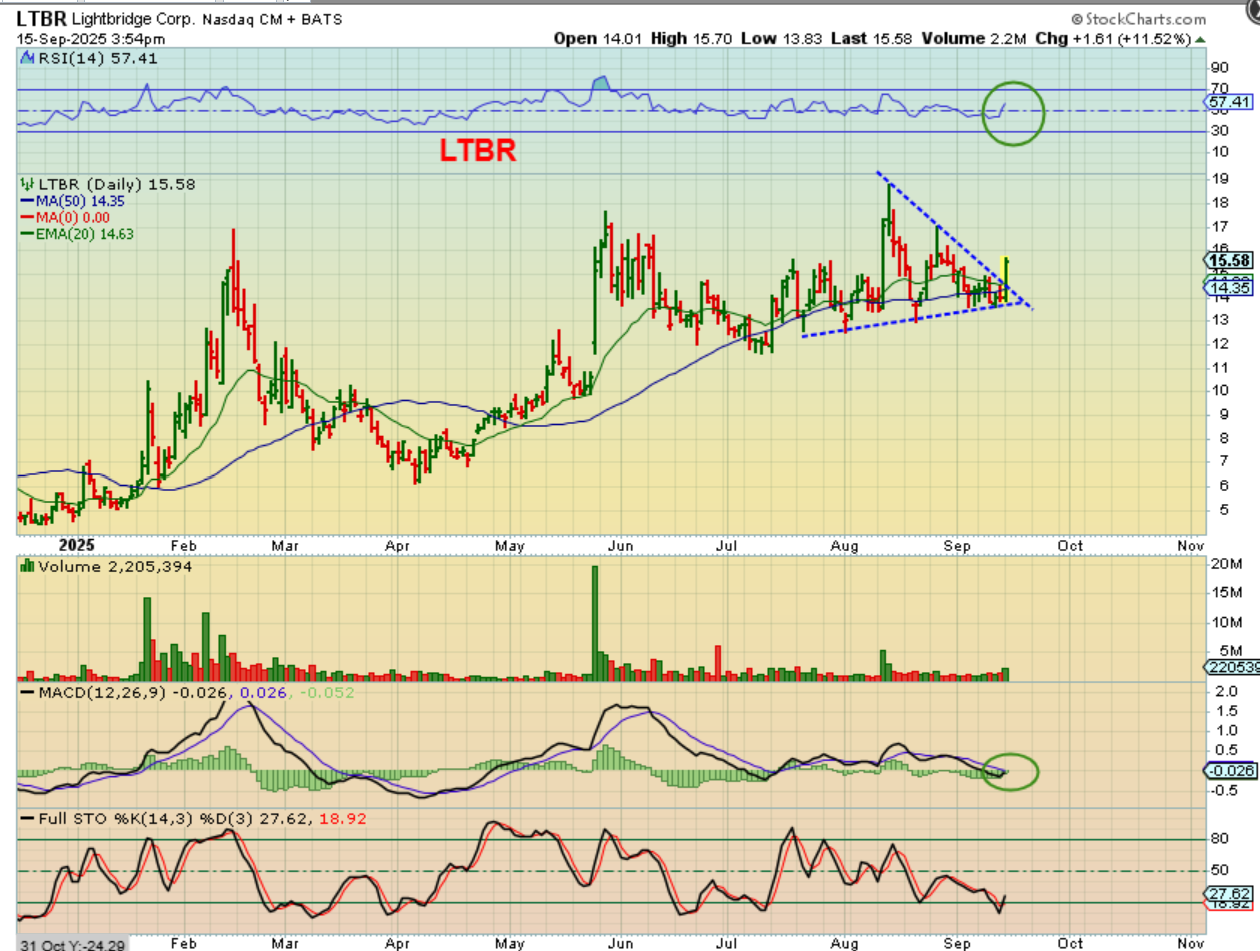Click the Chg +1.61 (+11.52%) value
This screenshot has width=1260, height=951.
[1112, 39]
